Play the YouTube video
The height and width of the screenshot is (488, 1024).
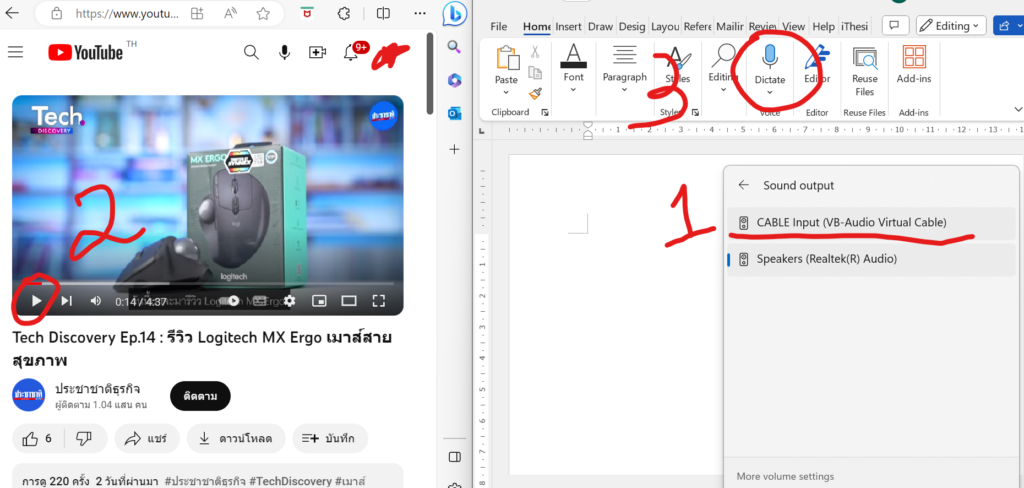(37, 301)
